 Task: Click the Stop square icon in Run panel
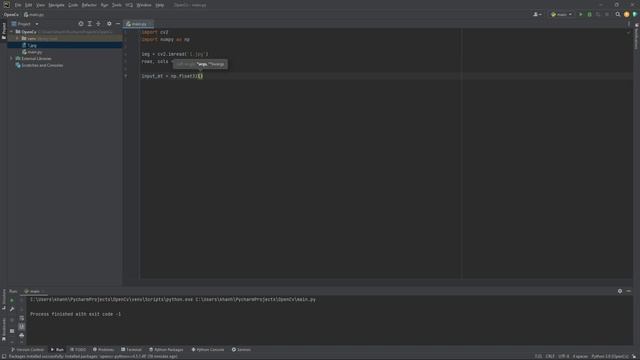(12, 331)
